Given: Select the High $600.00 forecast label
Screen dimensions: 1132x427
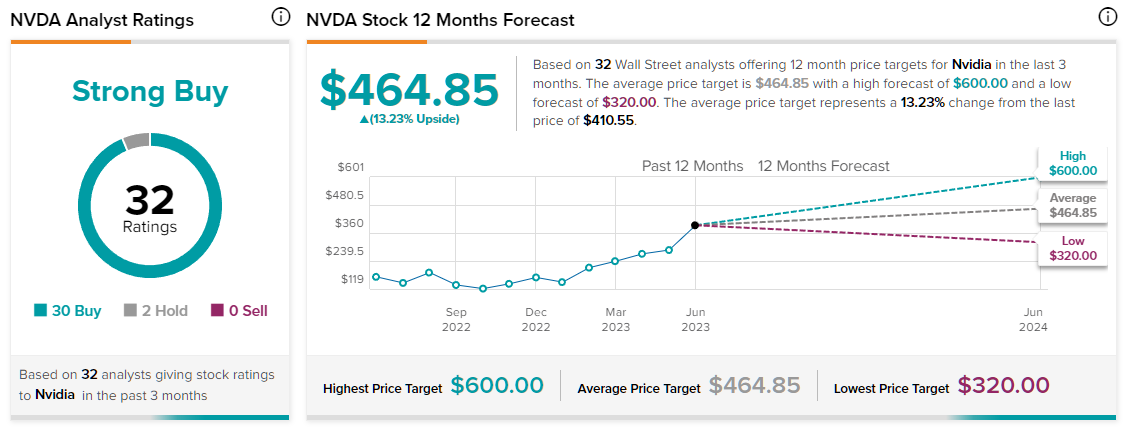Looking at the screenshot, I should [1073, 163].
